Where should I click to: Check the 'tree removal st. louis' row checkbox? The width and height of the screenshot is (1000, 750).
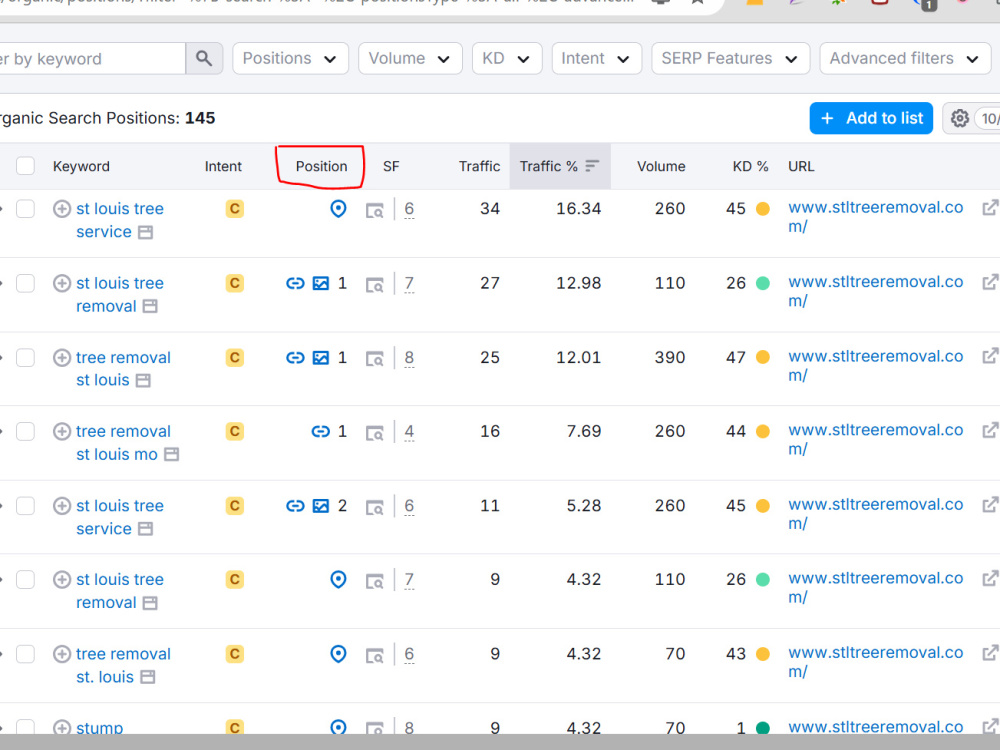tap(26, 654)
